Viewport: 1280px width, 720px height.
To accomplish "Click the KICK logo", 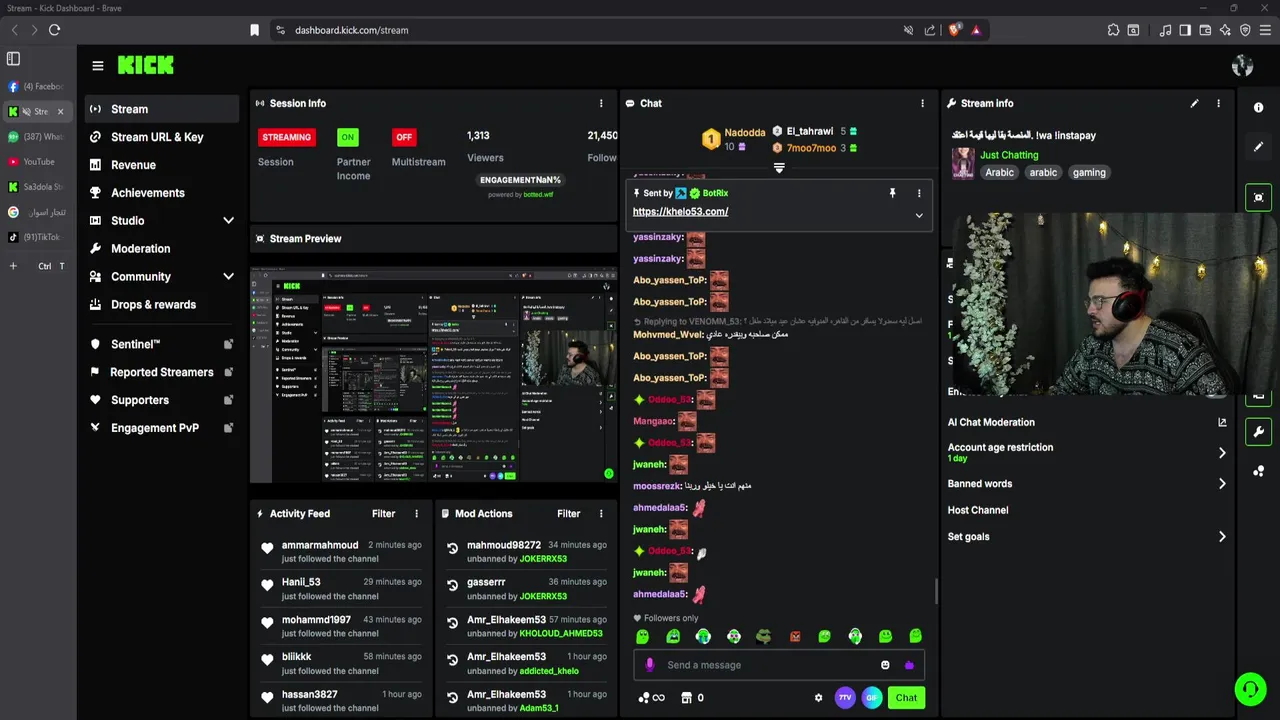I will [145, 65].
